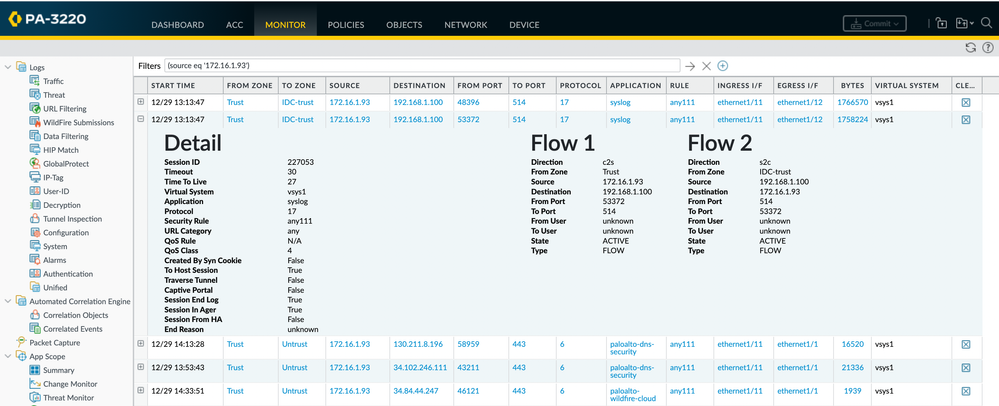Clear session on the first syslog row
999x406 pixels.
click(x=965, y=102)
